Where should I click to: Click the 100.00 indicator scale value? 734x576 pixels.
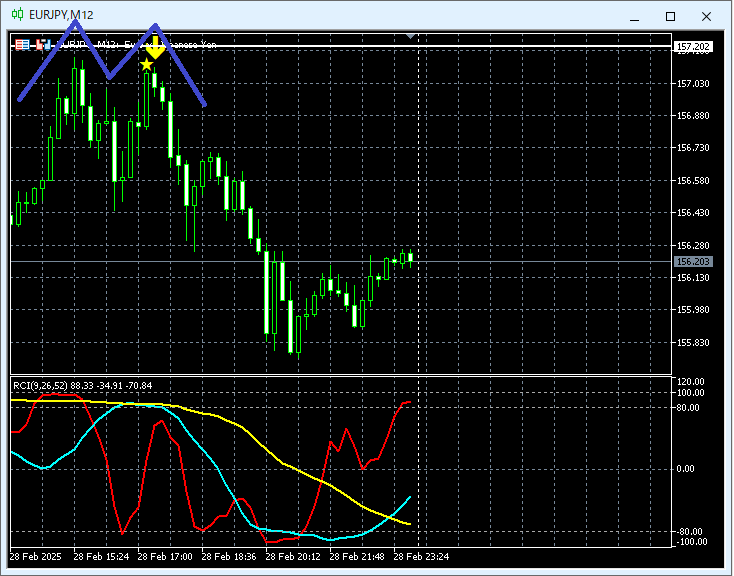pos(690,392)
